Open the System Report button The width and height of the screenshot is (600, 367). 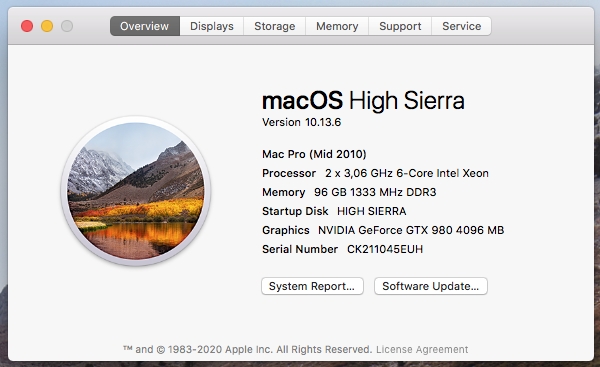coord(312,286)
